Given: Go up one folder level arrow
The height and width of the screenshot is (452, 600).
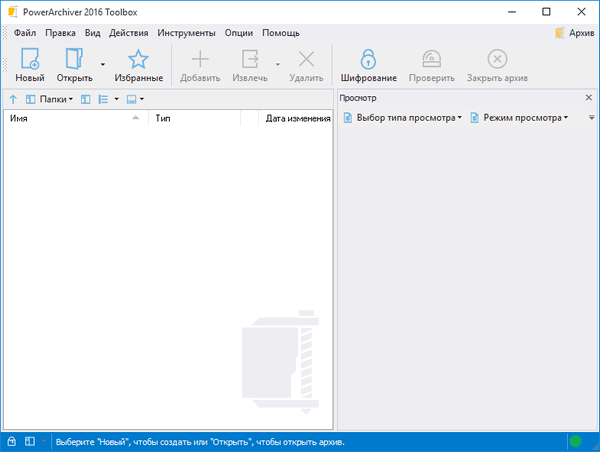Looking at the screenshot, I should [x=13, y=100].
